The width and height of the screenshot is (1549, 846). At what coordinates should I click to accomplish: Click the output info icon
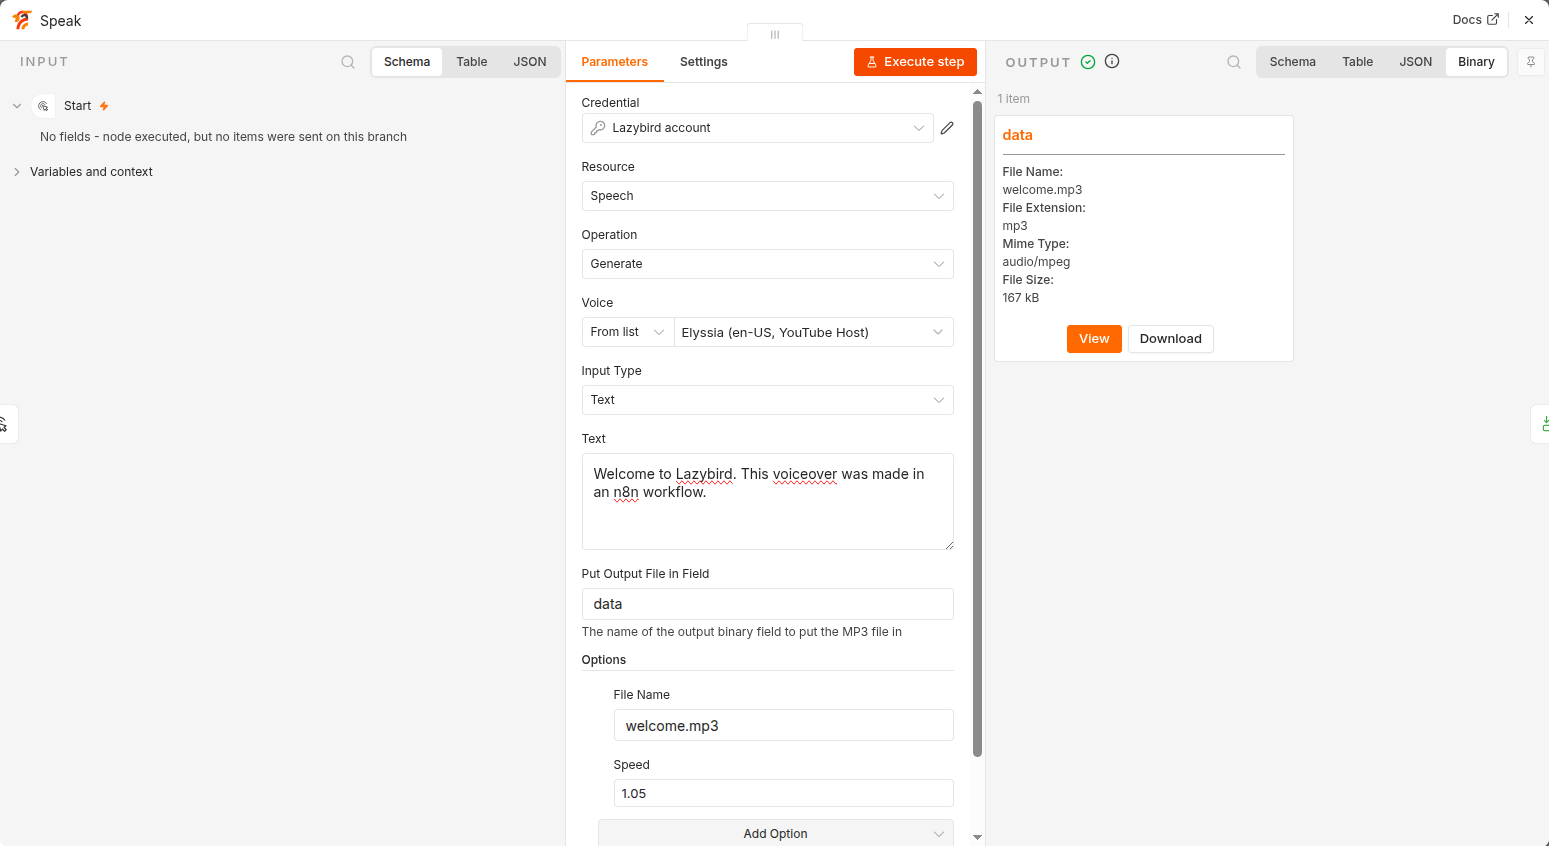(x=1112, y=61)
